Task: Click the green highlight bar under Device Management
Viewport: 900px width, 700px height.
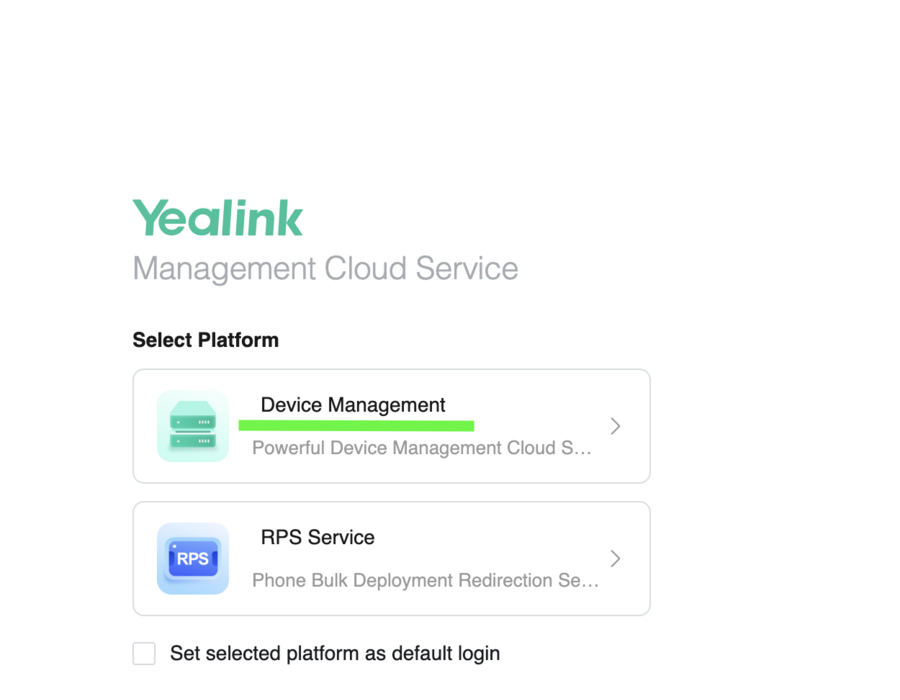Action: click(x=356, y=426)
